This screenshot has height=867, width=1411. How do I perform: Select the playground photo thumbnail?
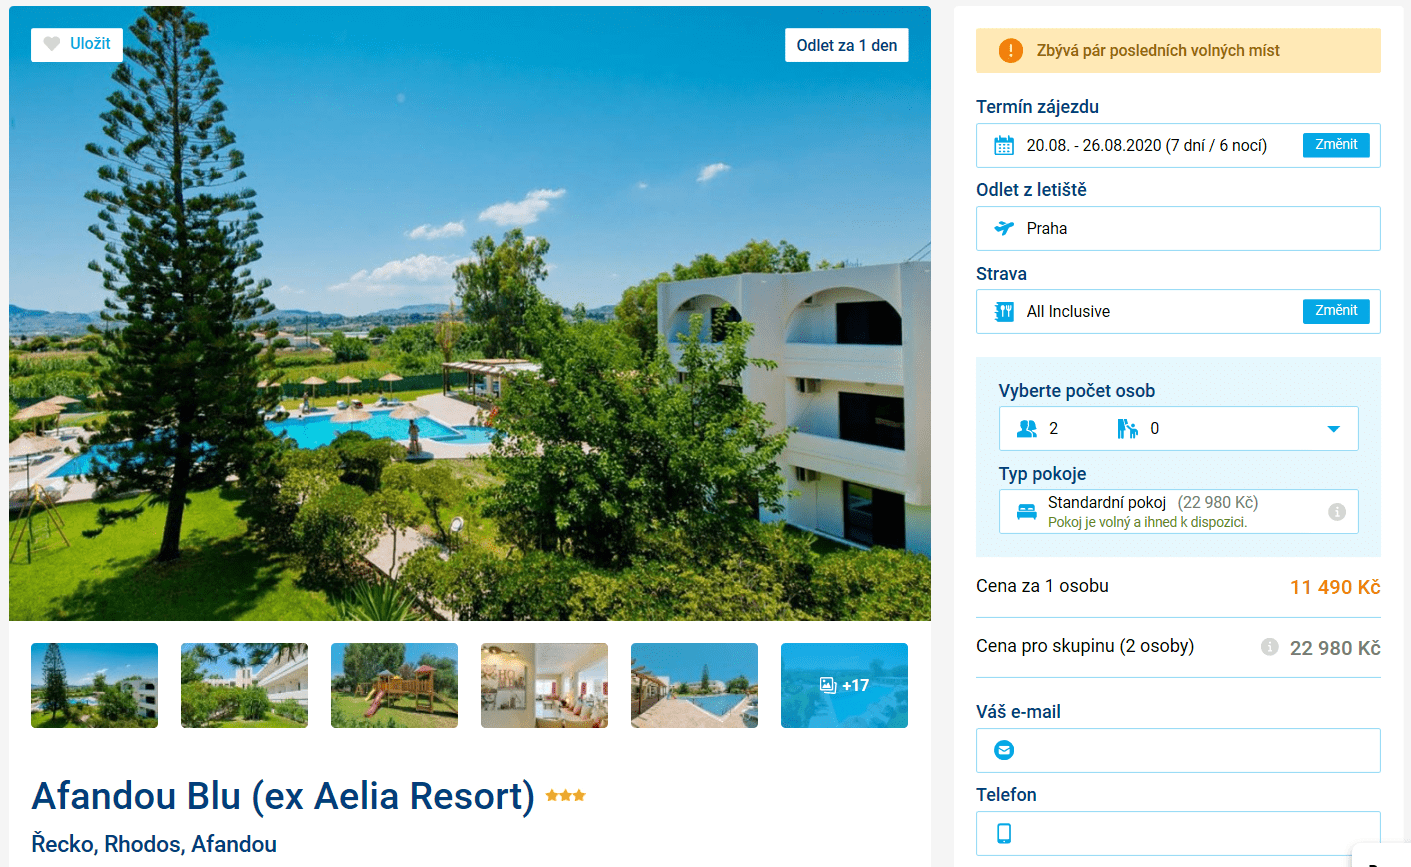click(394, 685)
